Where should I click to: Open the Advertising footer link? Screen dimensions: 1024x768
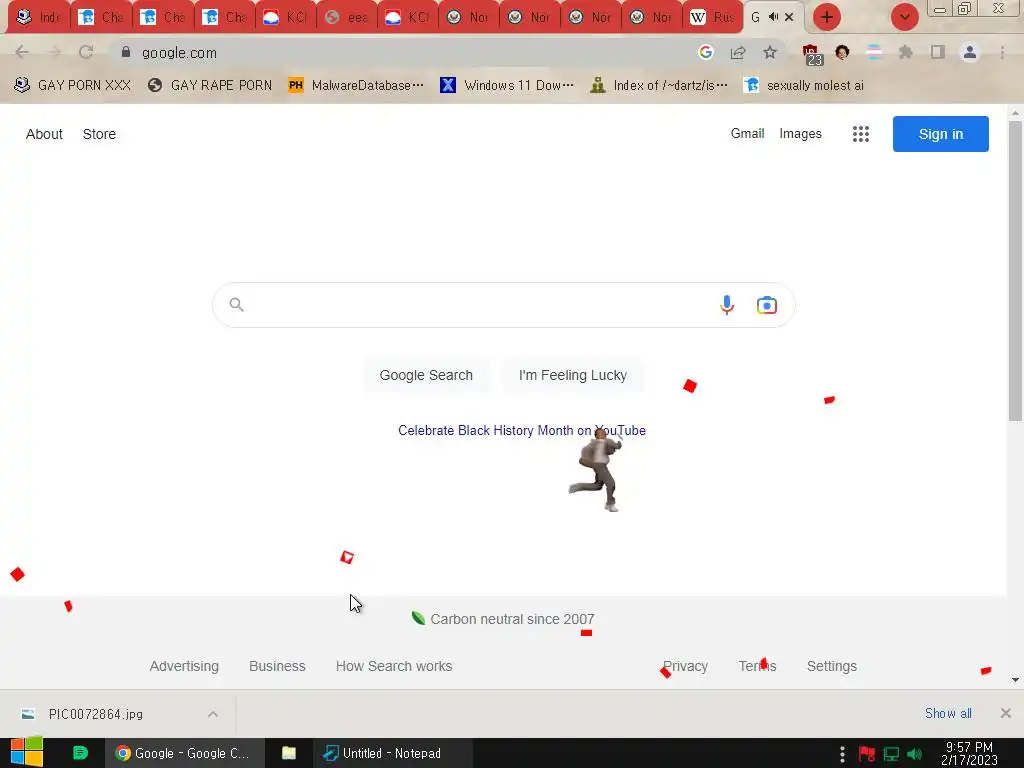tap(184, 666)
